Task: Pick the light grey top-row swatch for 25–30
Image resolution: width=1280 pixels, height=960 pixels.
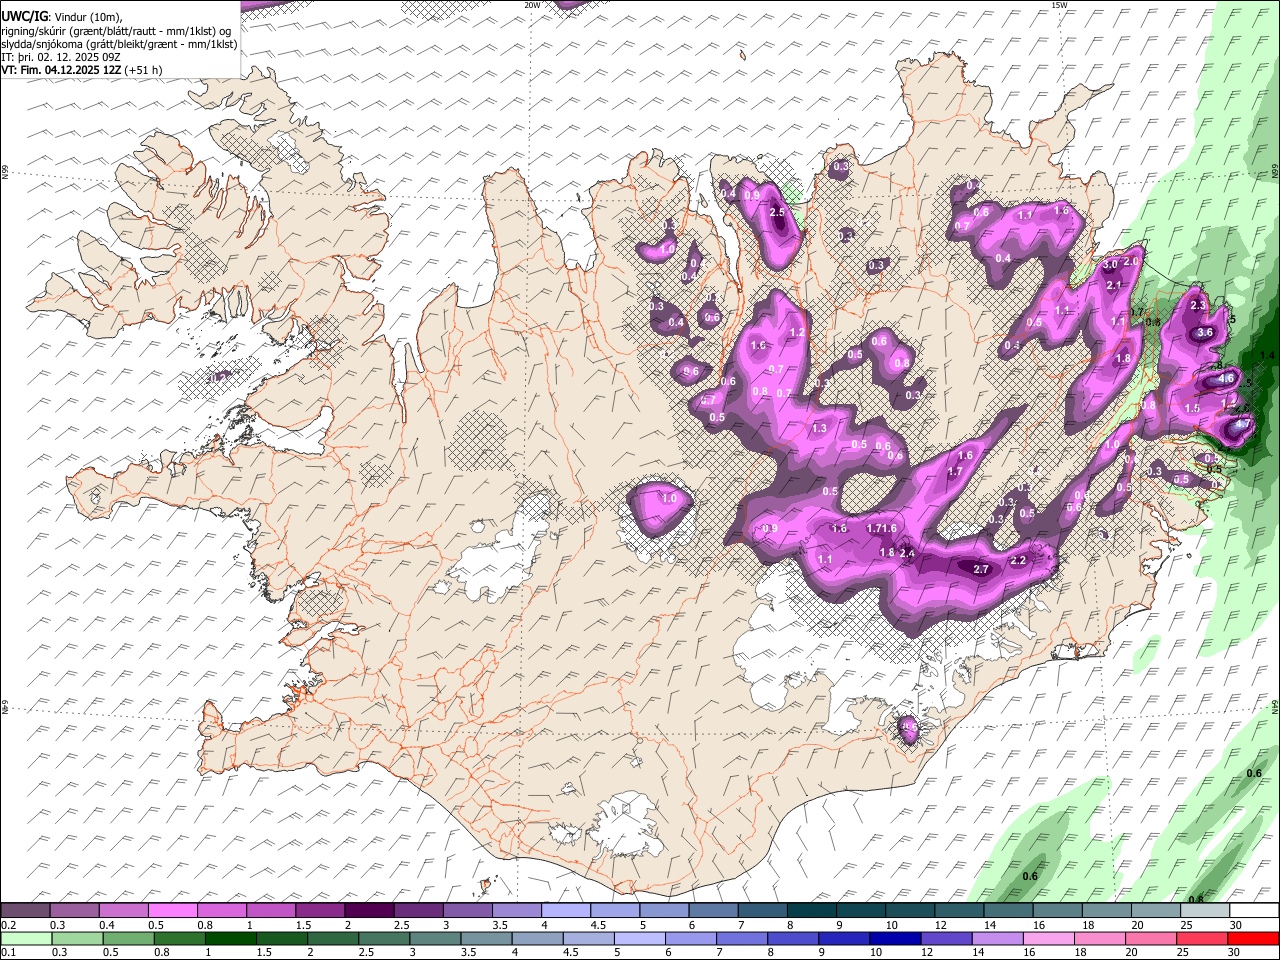Action: (x=1205, y=910)
